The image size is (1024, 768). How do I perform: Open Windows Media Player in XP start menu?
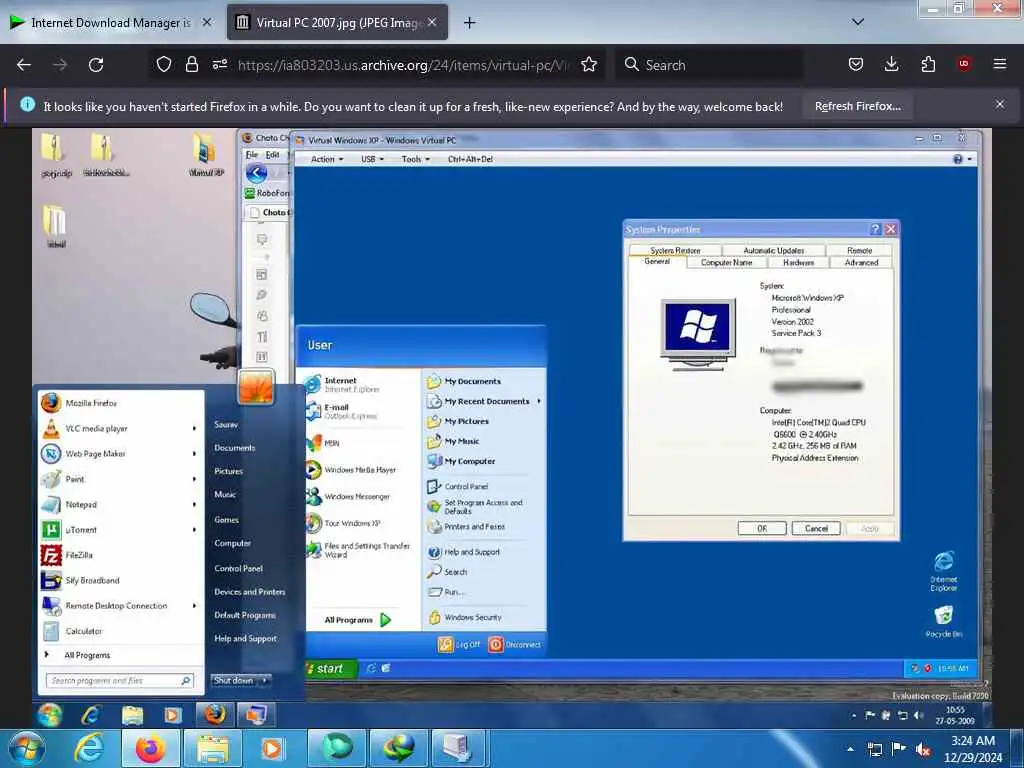352,470
